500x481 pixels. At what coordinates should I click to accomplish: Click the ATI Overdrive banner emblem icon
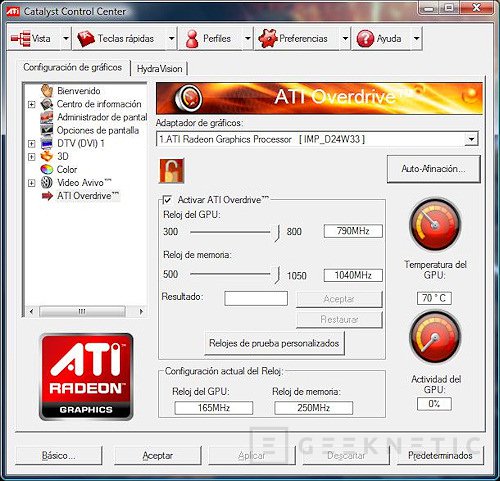pos(188,98)
